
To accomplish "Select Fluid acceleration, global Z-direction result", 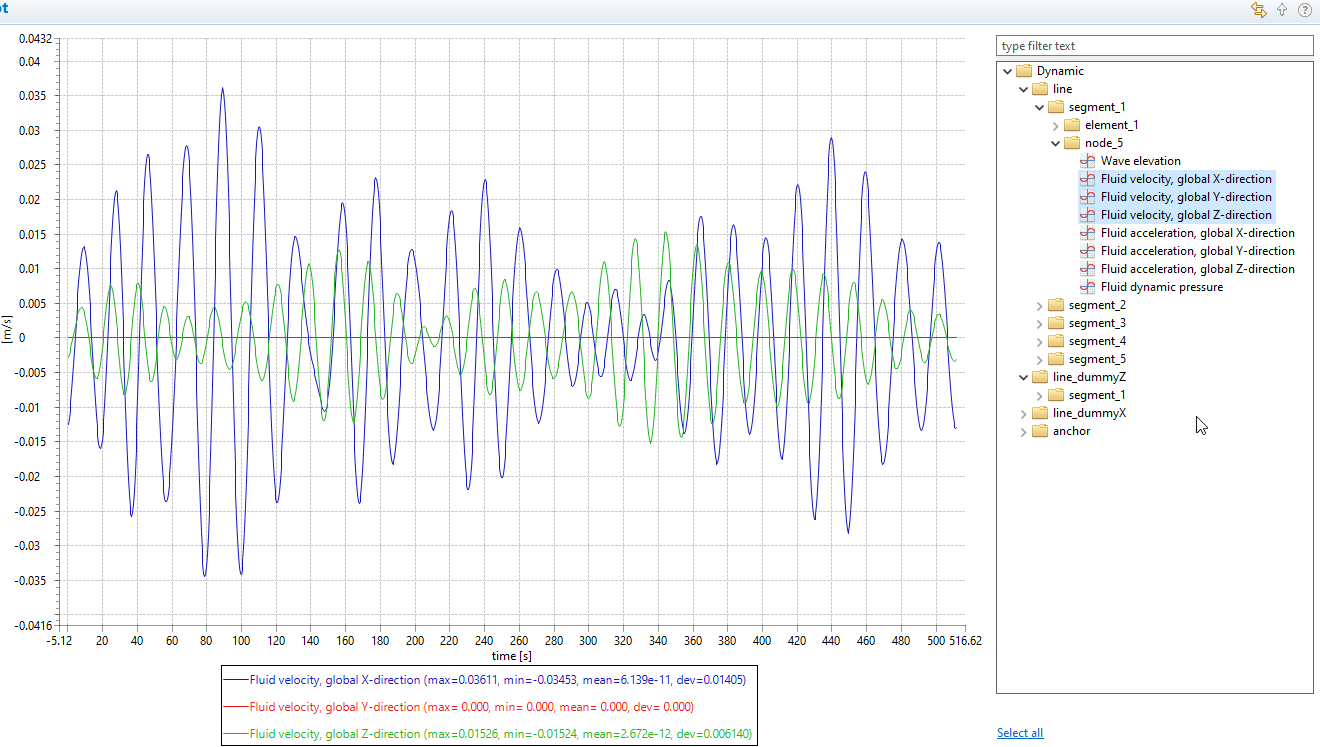I will 1197,269.
